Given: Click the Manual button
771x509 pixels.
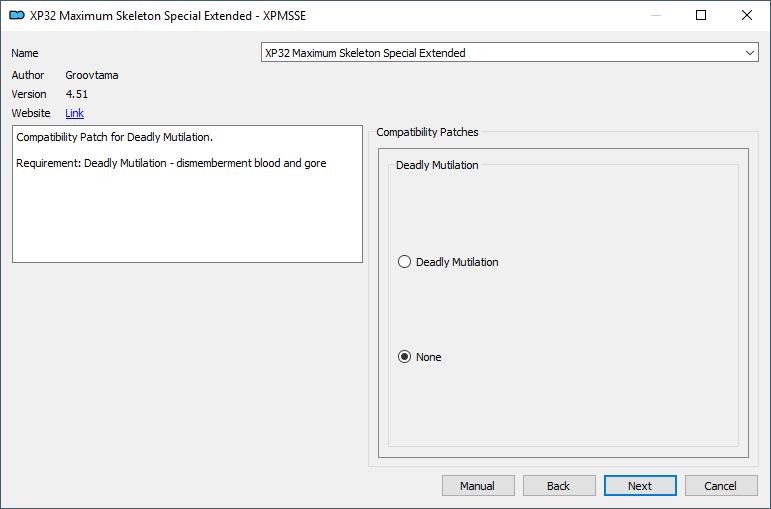Looking at the screenshot, I should click(x=478, y=486).
